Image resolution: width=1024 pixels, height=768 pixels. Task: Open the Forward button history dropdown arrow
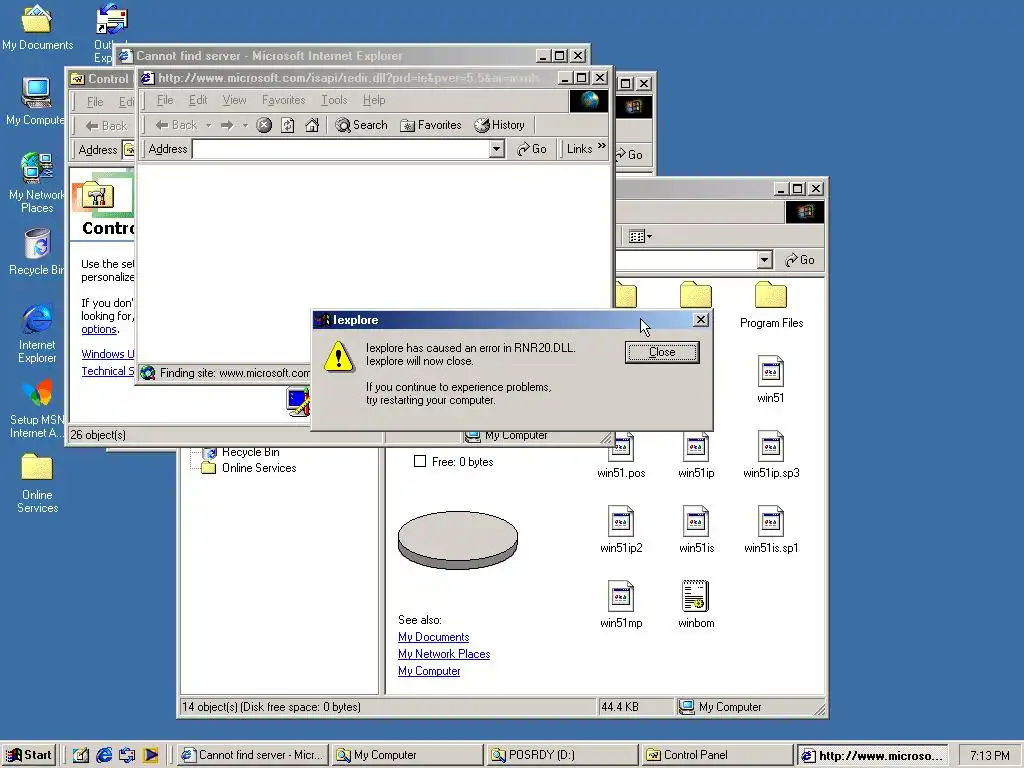(246, 125)
